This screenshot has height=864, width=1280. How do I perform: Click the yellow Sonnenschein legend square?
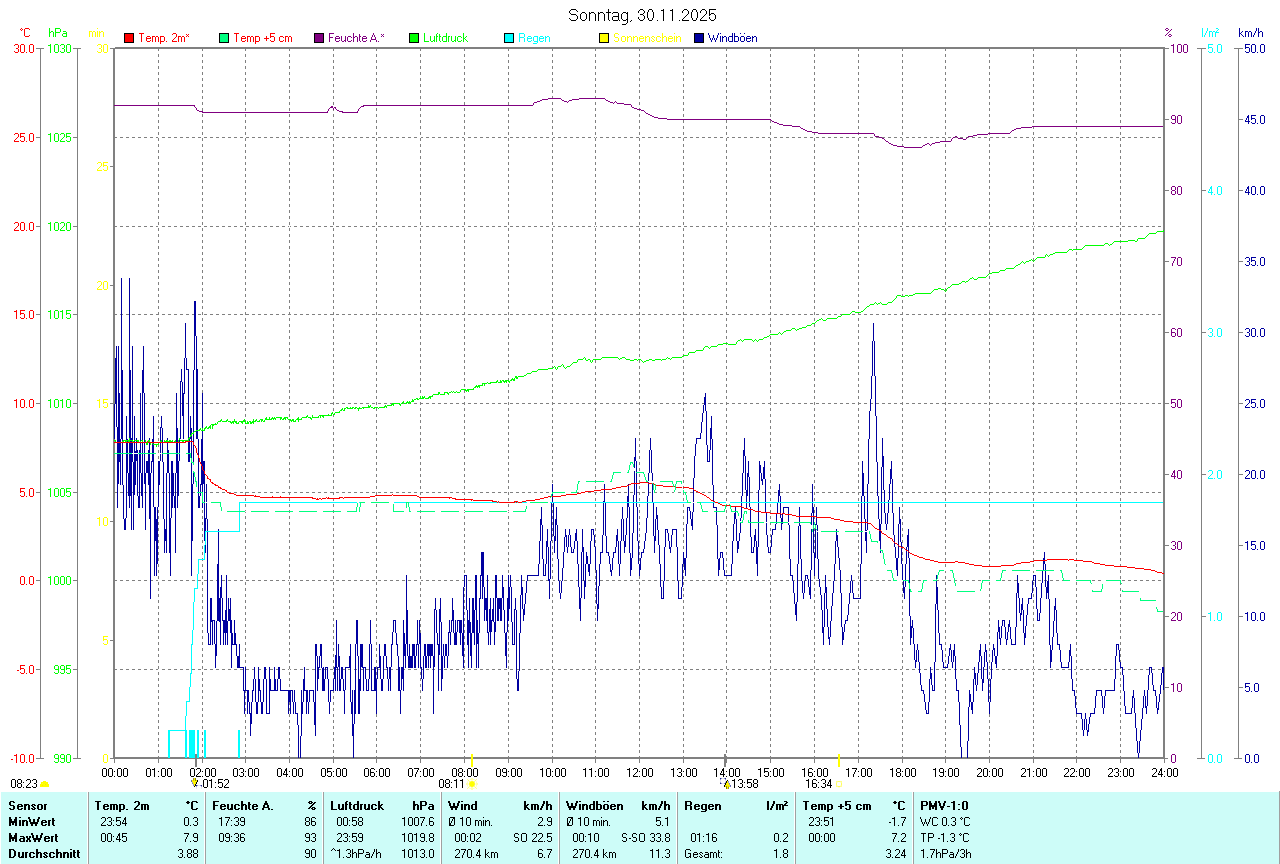(x=604, y=38)
